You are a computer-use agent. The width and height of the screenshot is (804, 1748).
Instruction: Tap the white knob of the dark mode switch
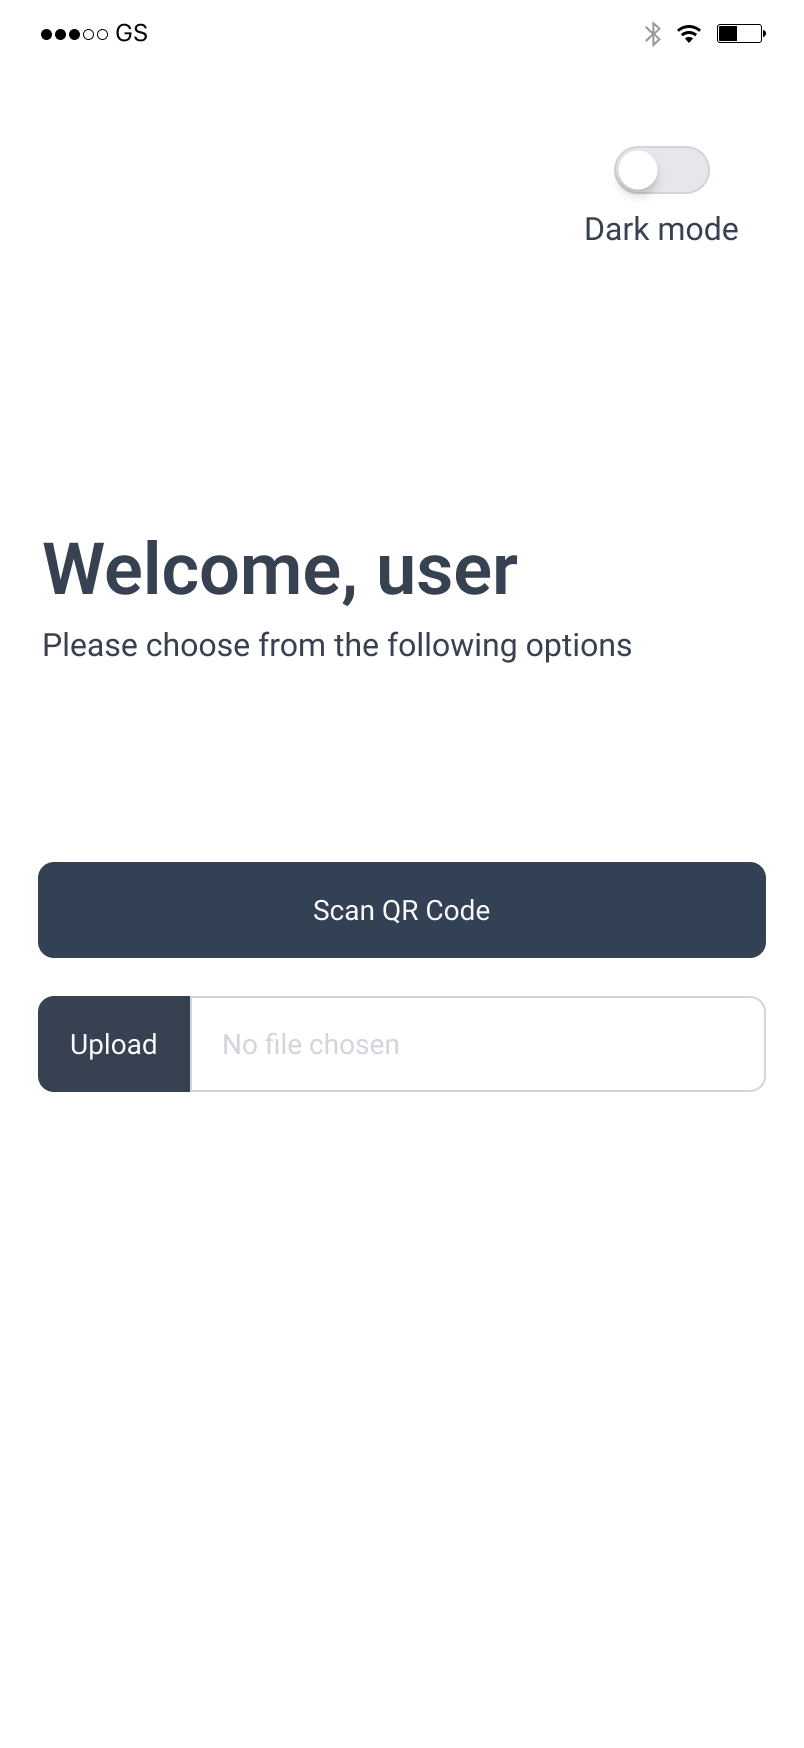tap(638, 170)
